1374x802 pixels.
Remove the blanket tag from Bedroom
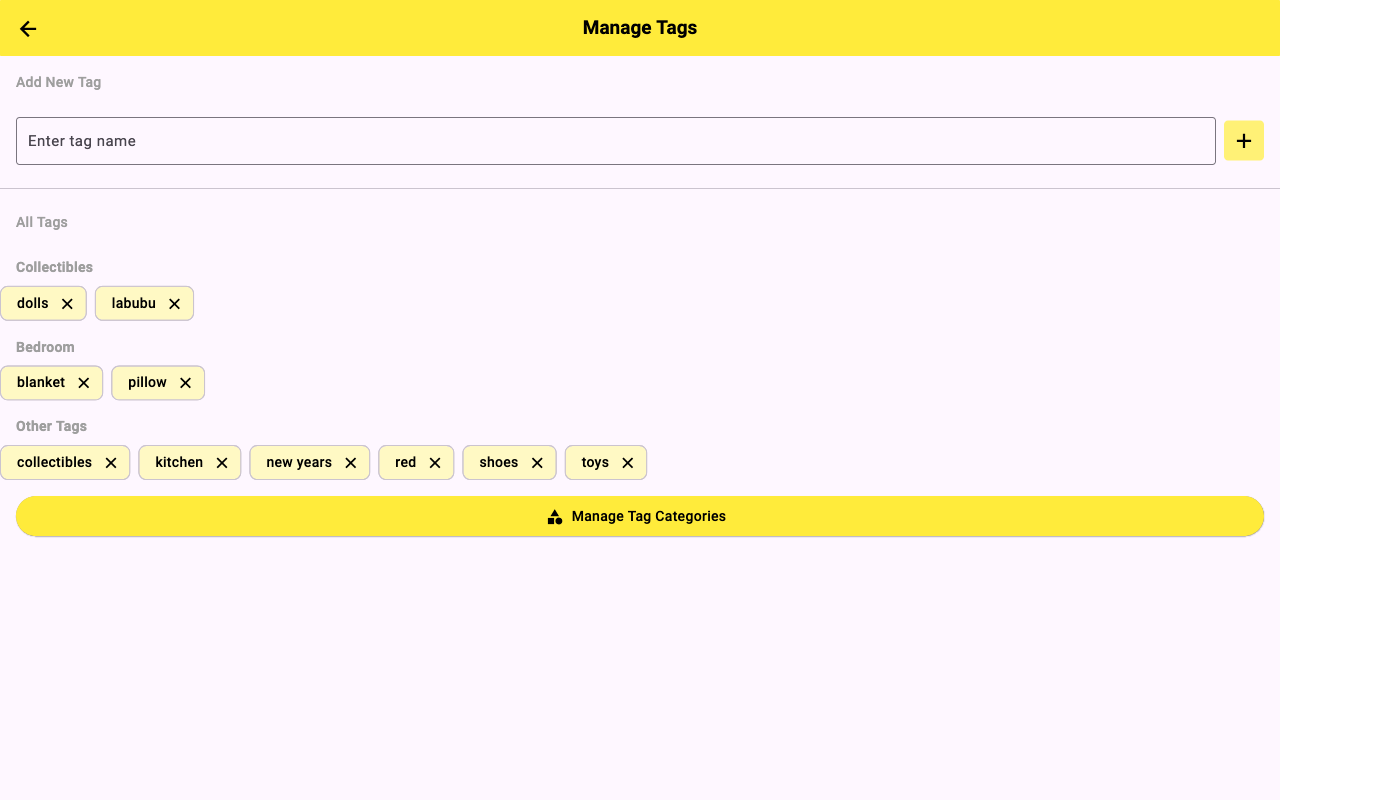pyautogui.click(x=83, y=382)
